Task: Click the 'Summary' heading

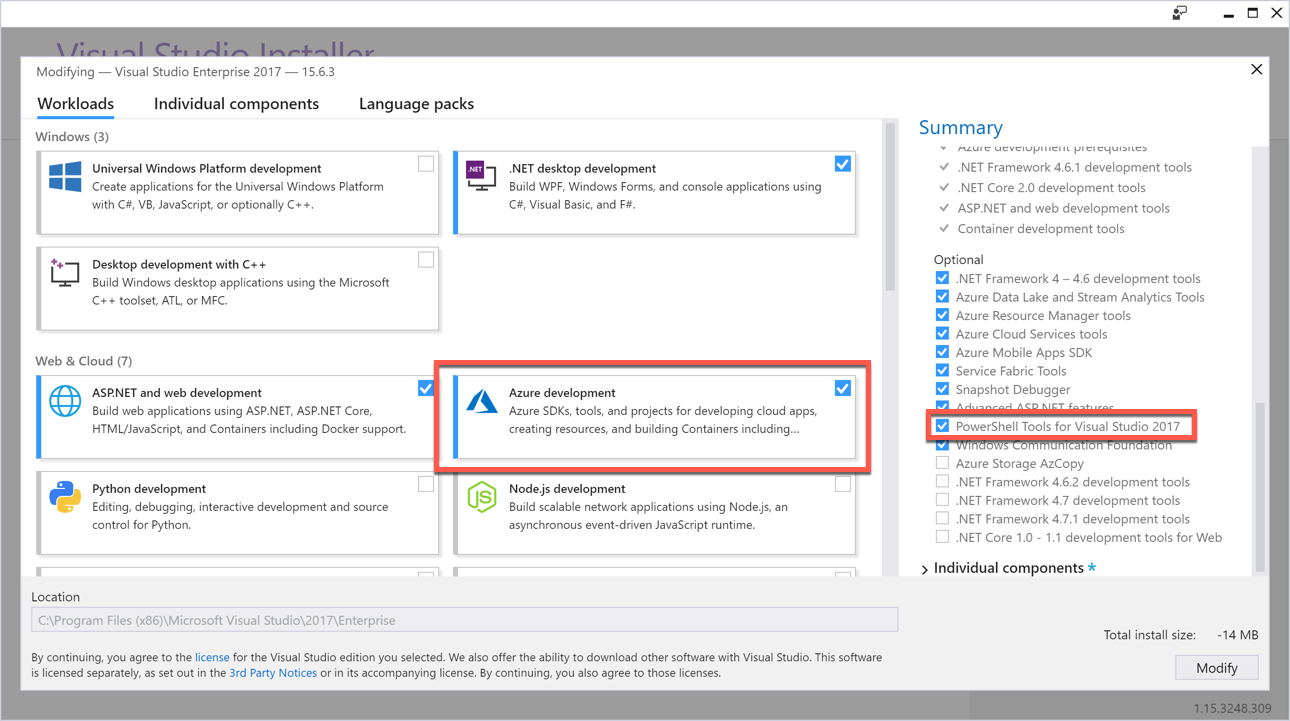Action: tap(961, 127)
